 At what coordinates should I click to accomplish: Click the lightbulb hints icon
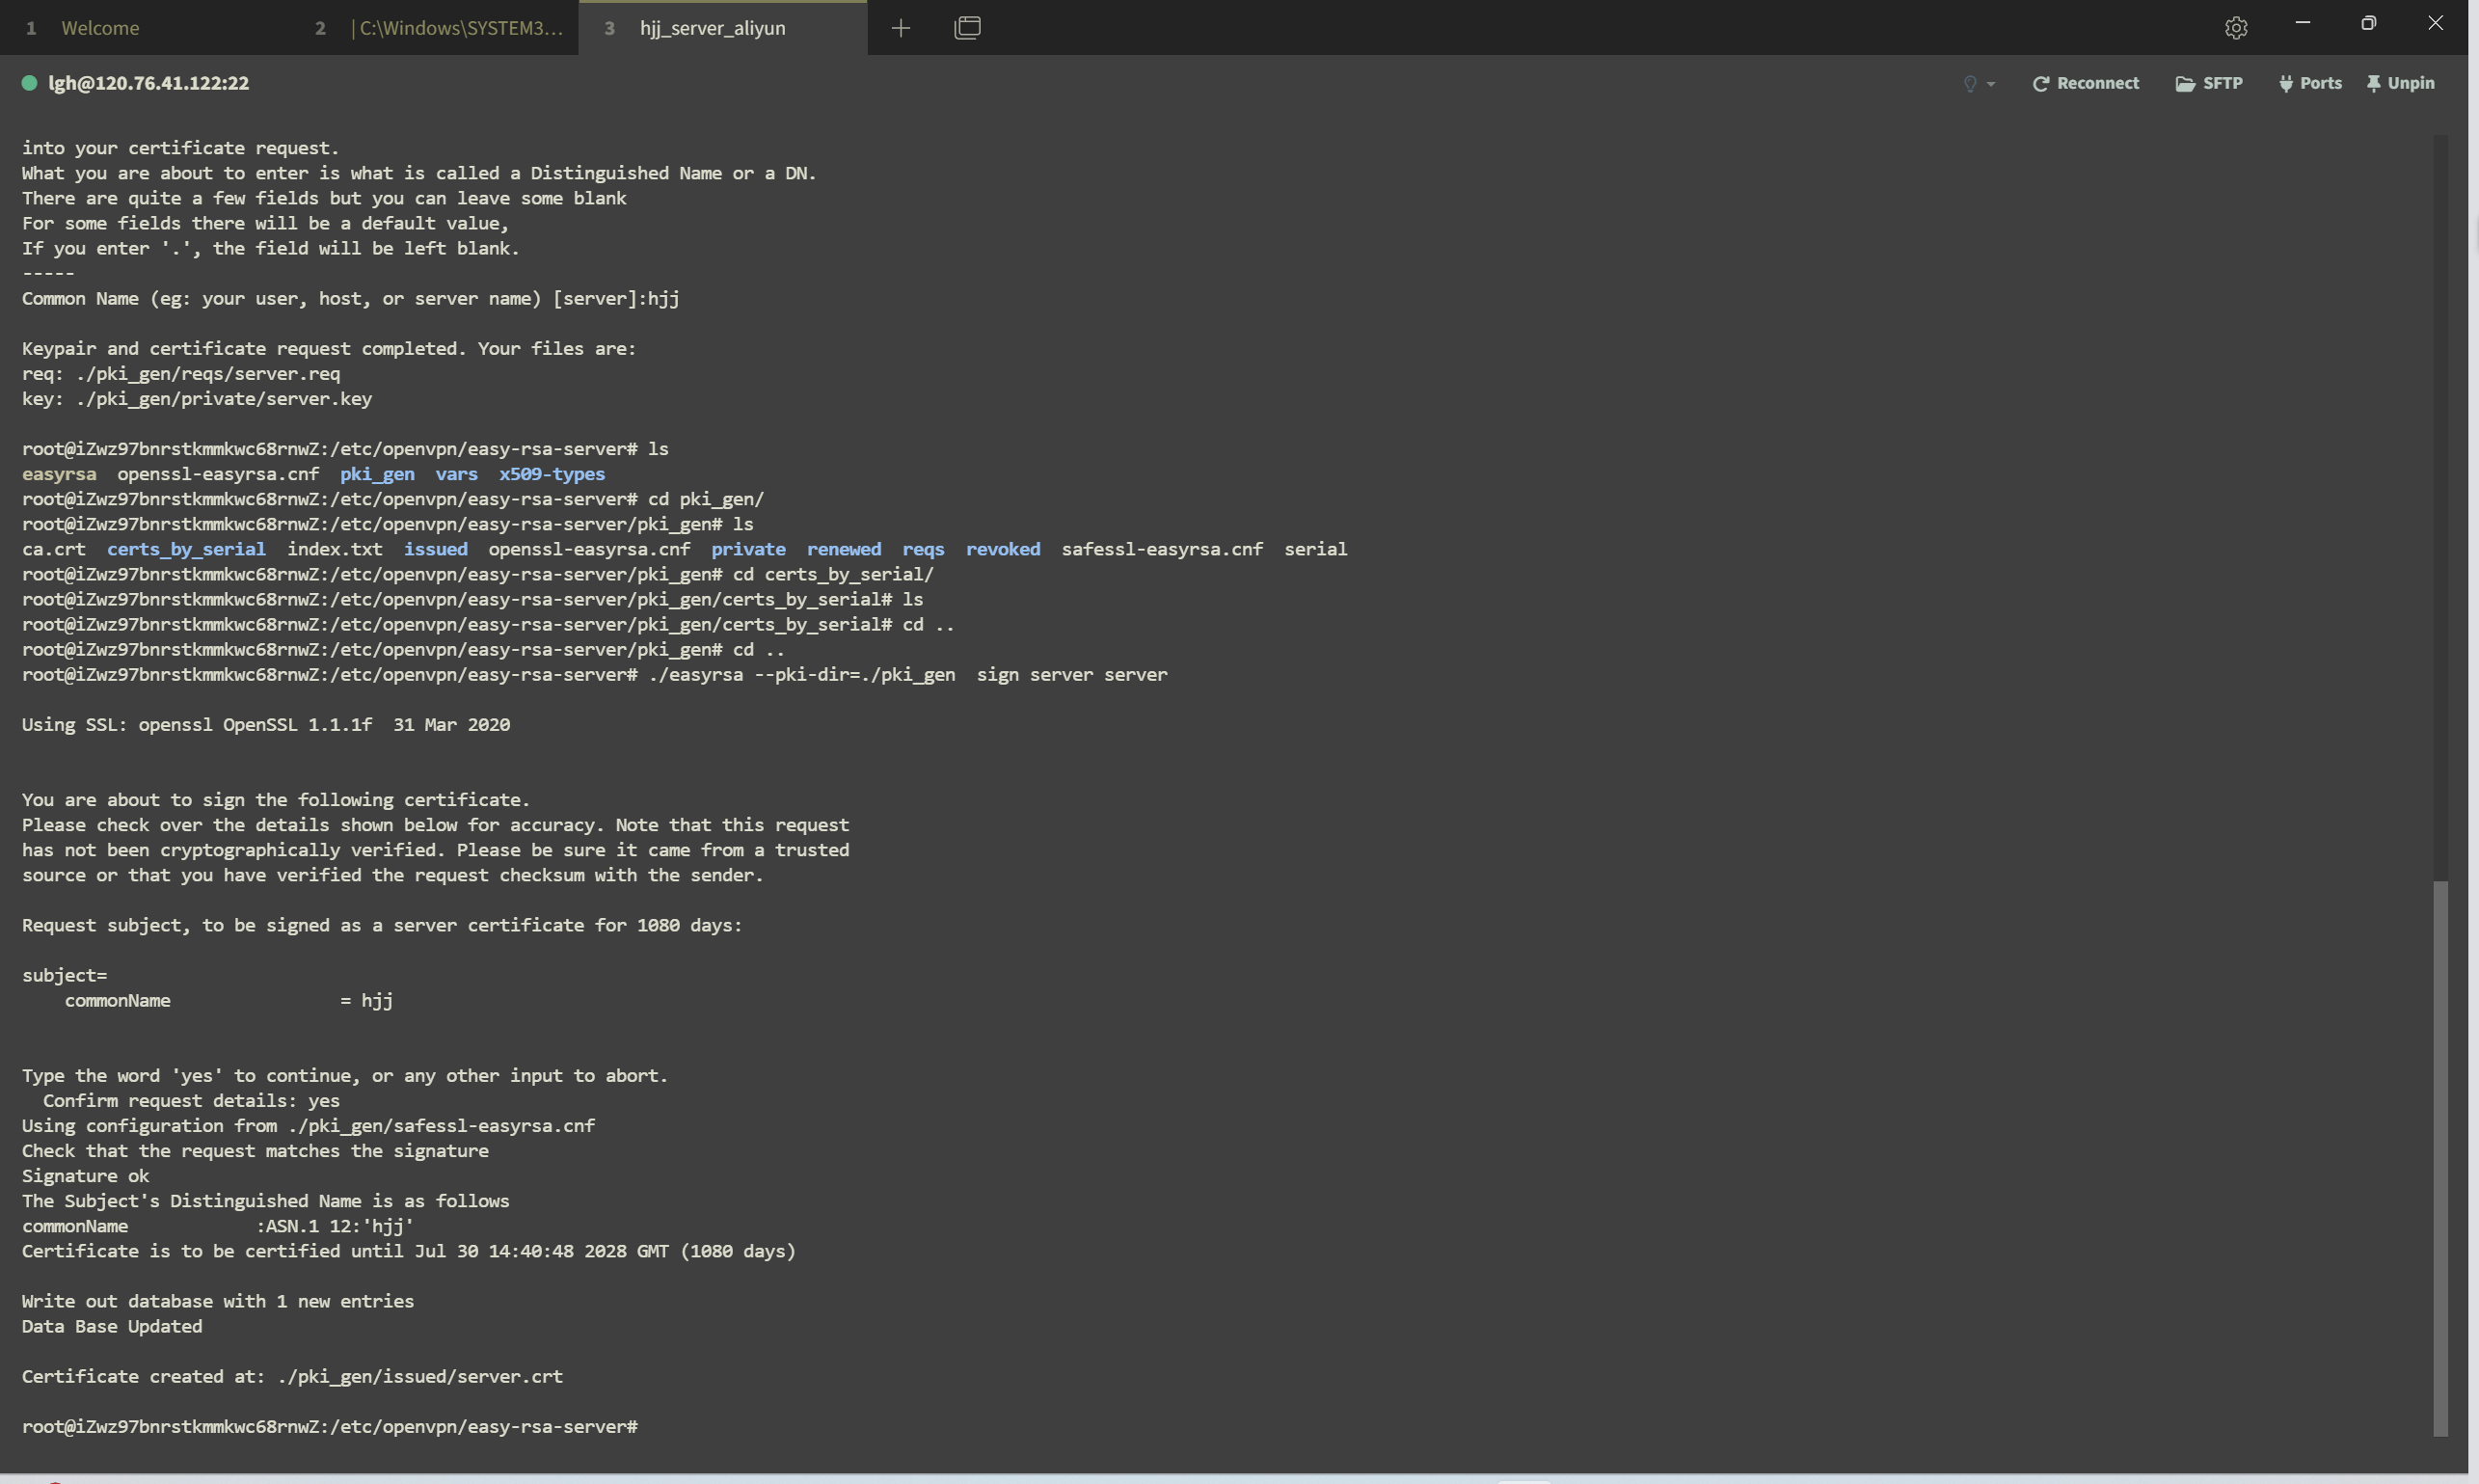coord(1970,84)
